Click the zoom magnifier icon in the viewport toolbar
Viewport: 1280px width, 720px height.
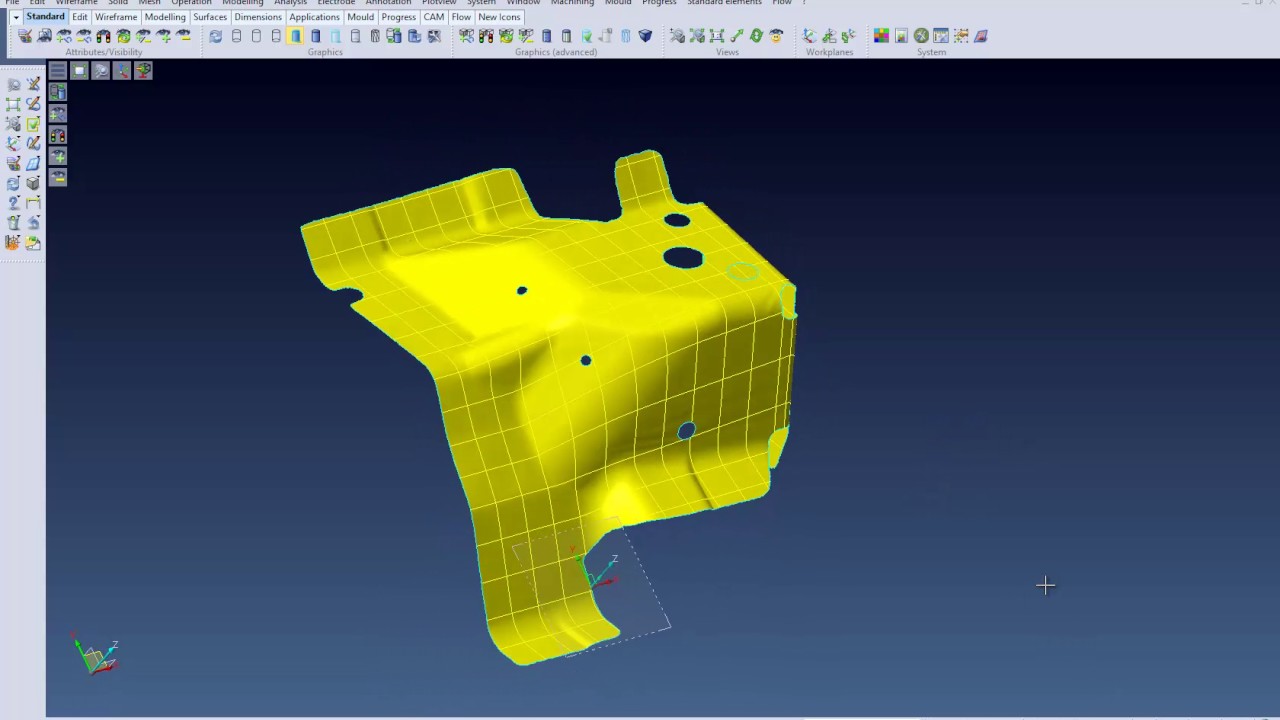point(100,70)
